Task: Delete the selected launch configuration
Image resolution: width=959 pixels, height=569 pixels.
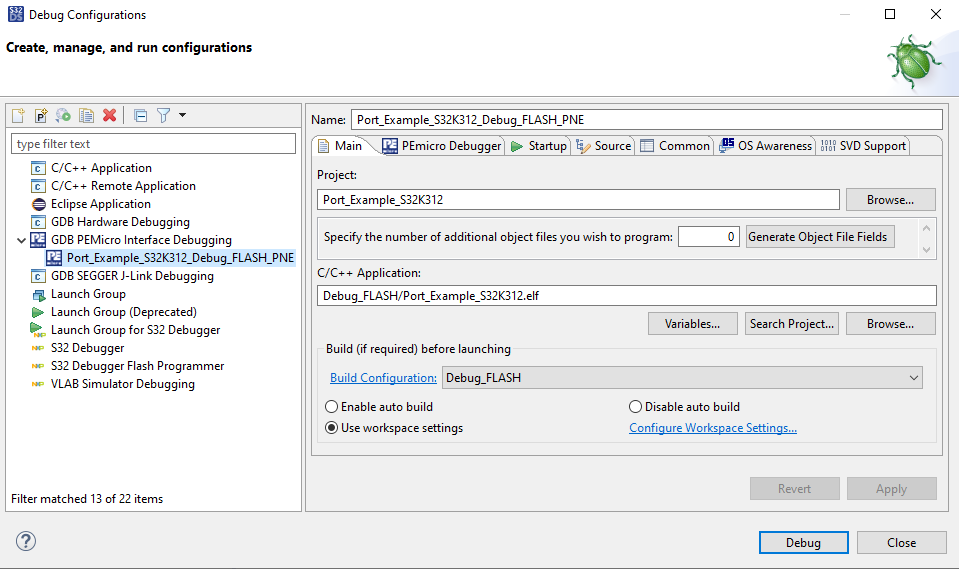Action: 110,116
